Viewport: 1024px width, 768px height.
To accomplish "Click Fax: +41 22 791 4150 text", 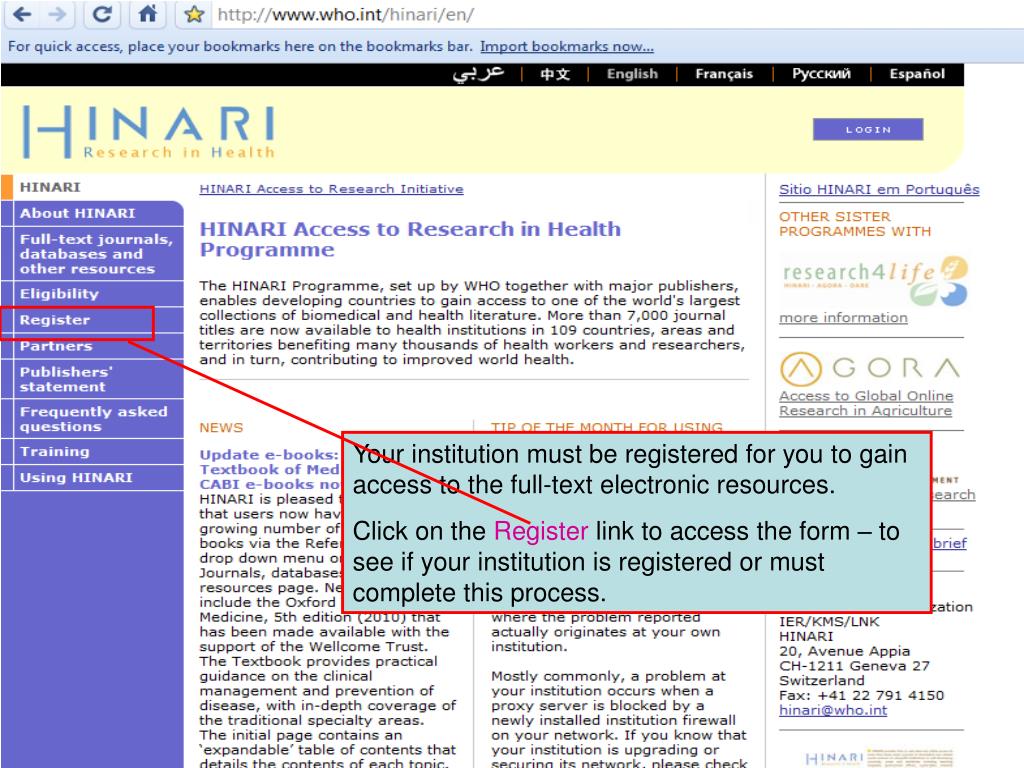I will 861,695.
